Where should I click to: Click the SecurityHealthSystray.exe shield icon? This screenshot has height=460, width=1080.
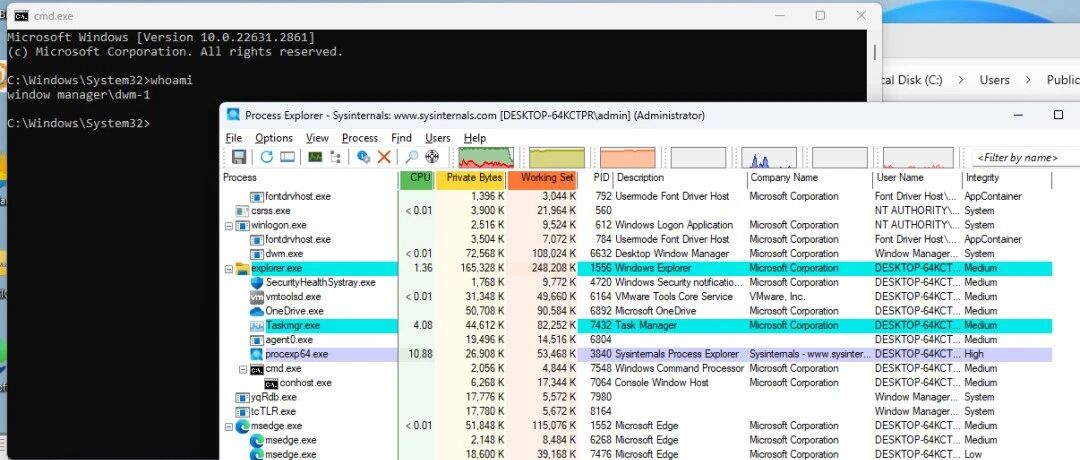[257, 282]
